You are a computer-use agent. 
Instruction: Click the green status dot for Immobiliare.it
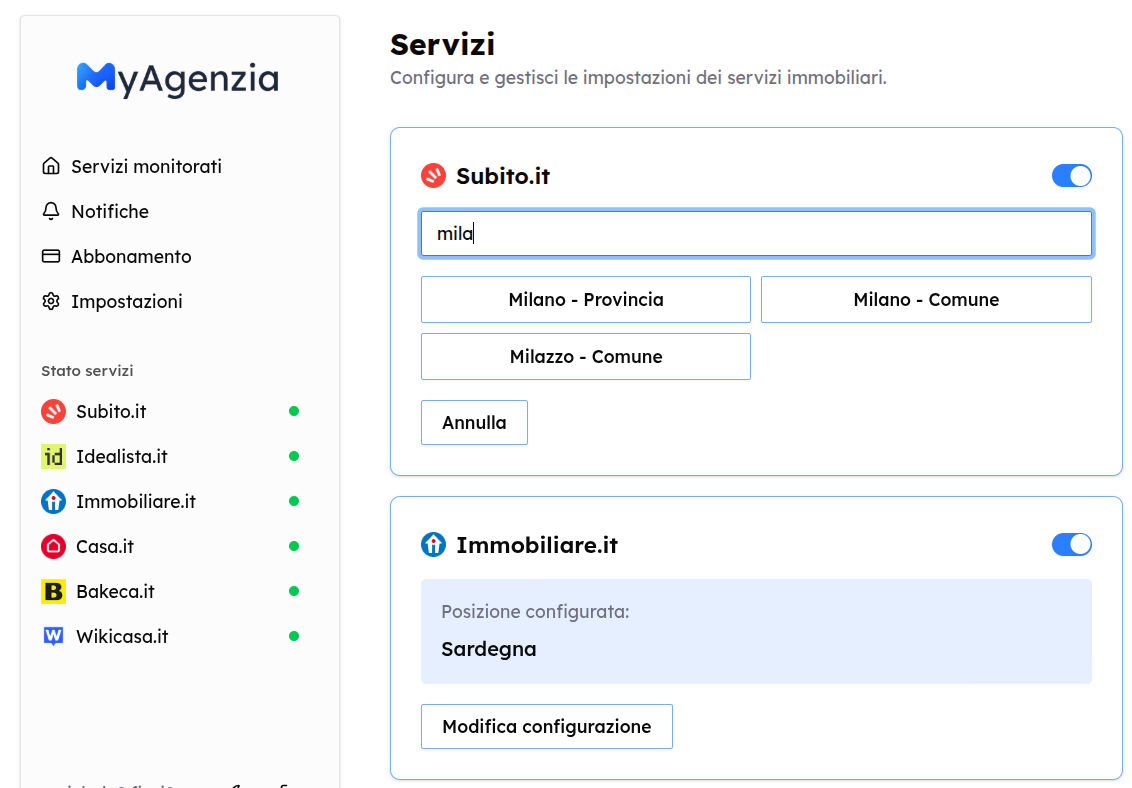pos(294,501)
